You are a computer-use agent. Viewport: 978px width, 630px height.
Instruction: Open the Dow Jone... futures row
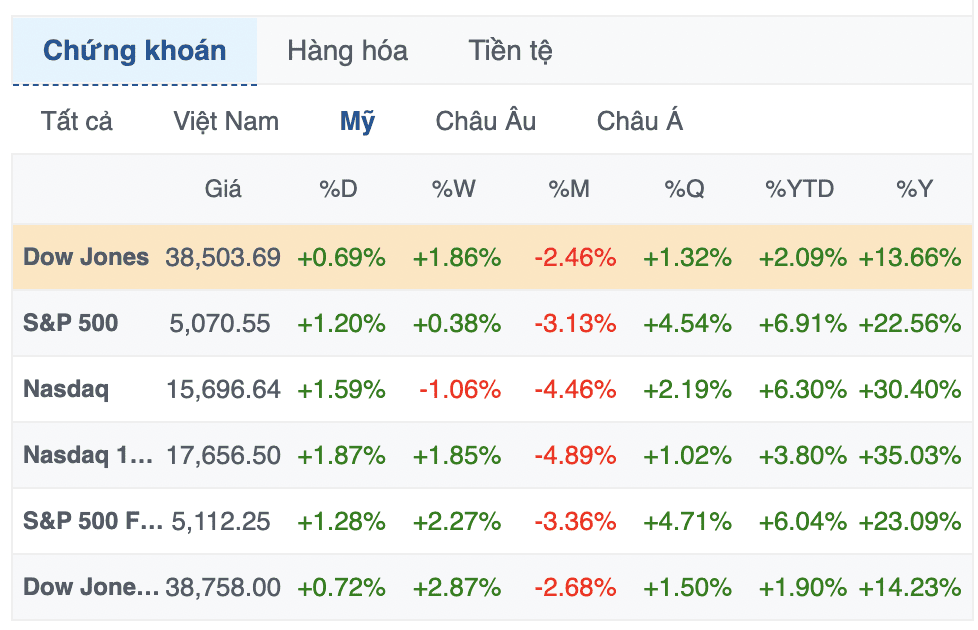click(492, 588)
